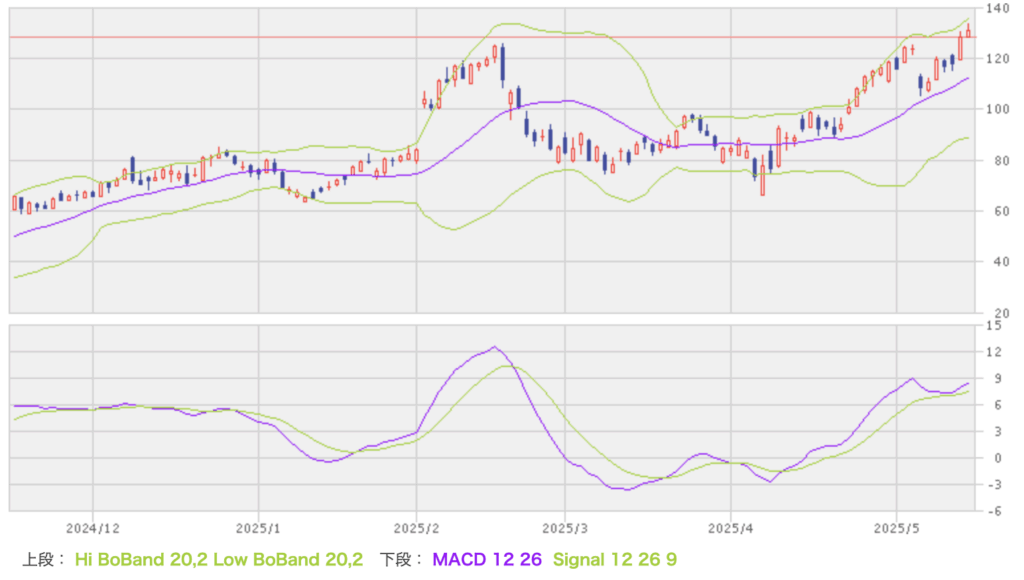Click the 2025/5 date label
The image size is (1024, 580).
point(897,528)
